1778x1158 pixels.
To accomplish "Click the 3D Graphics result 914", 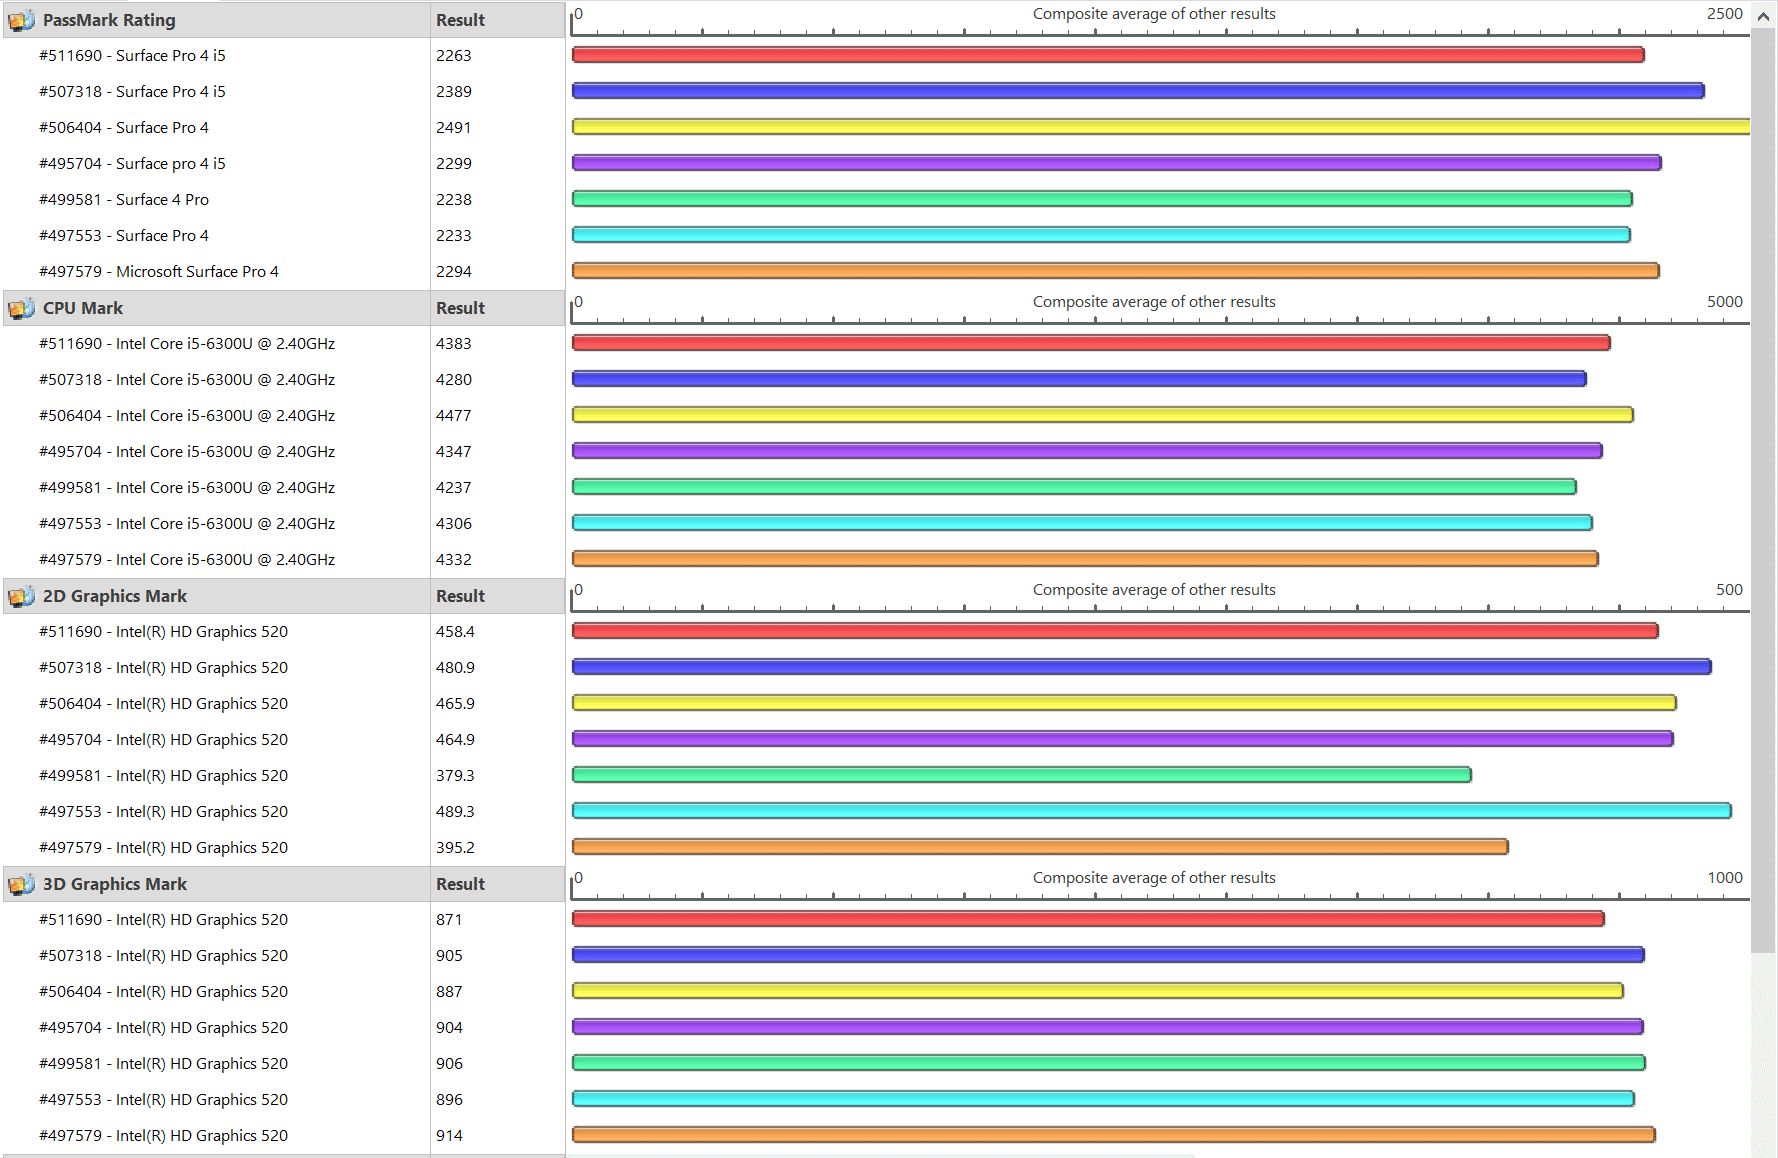I will pos(449,1136).
